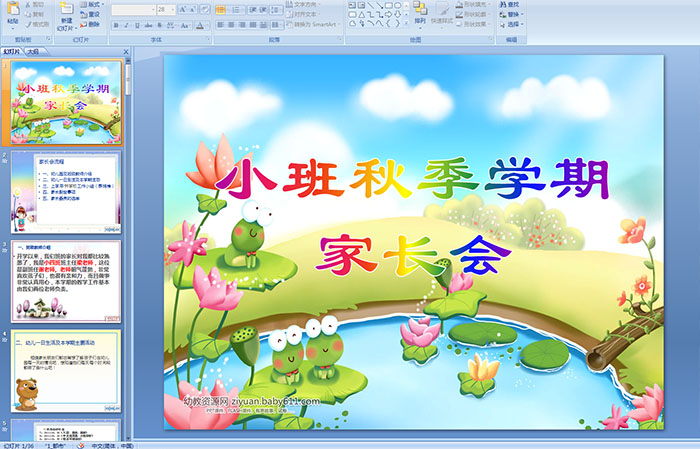Select the Right Brace shape

pyautogui.click(x=398, y=23)
